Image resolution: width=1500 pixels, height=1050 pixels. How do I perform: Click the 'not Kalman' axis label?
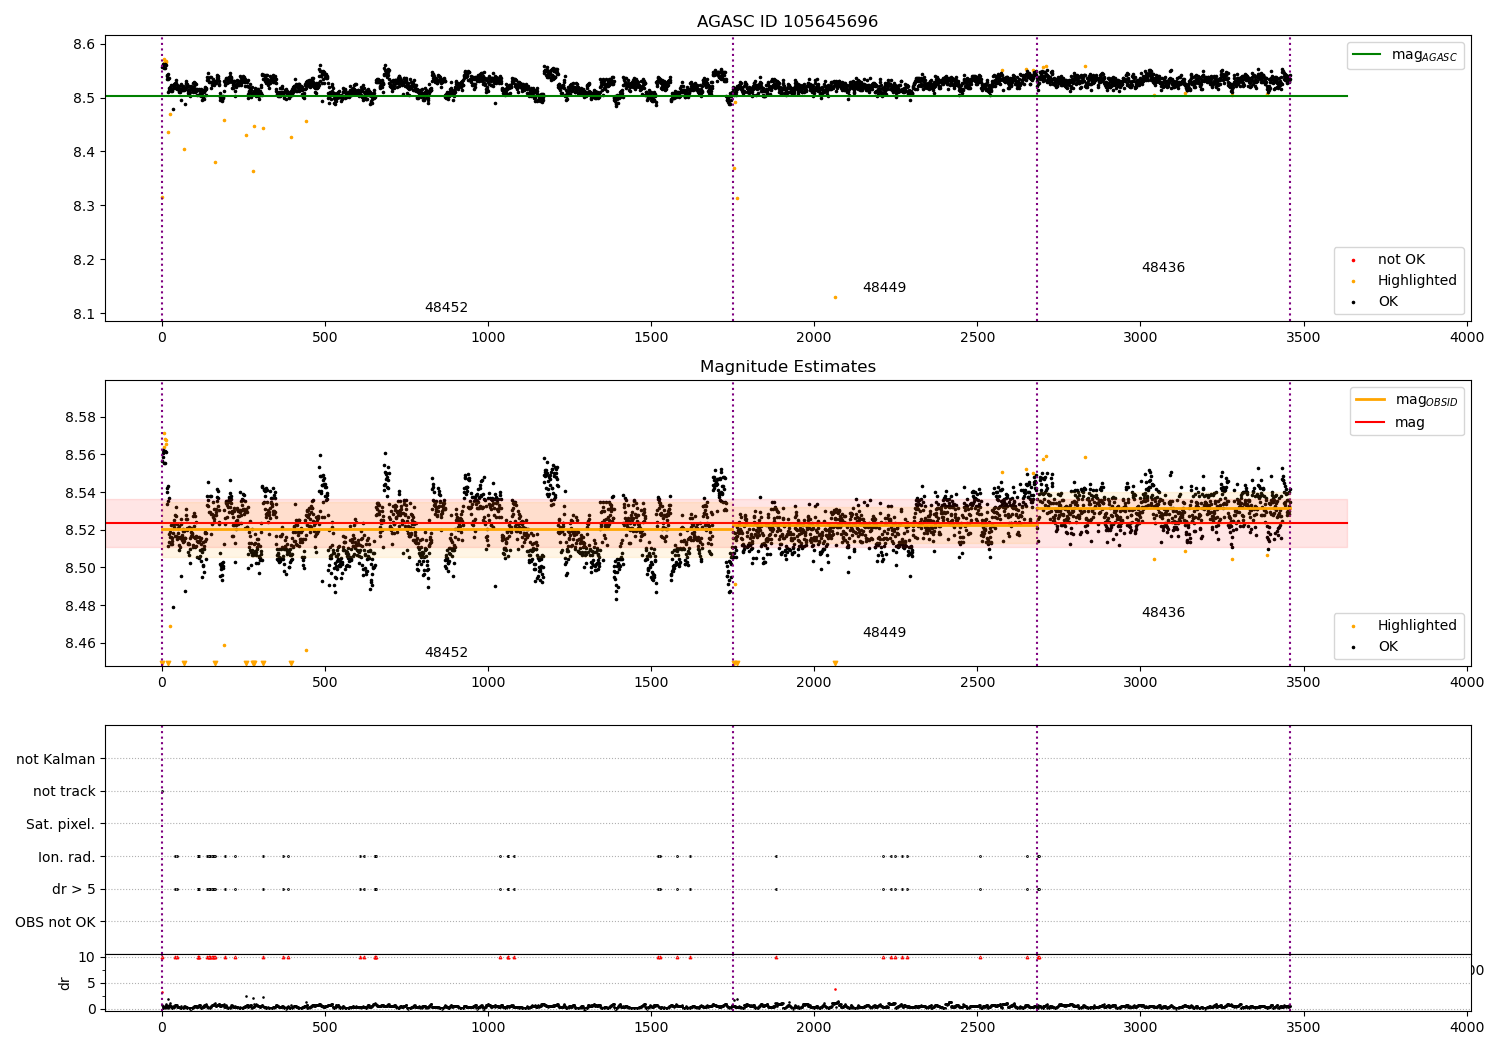(x=56, y=760)
